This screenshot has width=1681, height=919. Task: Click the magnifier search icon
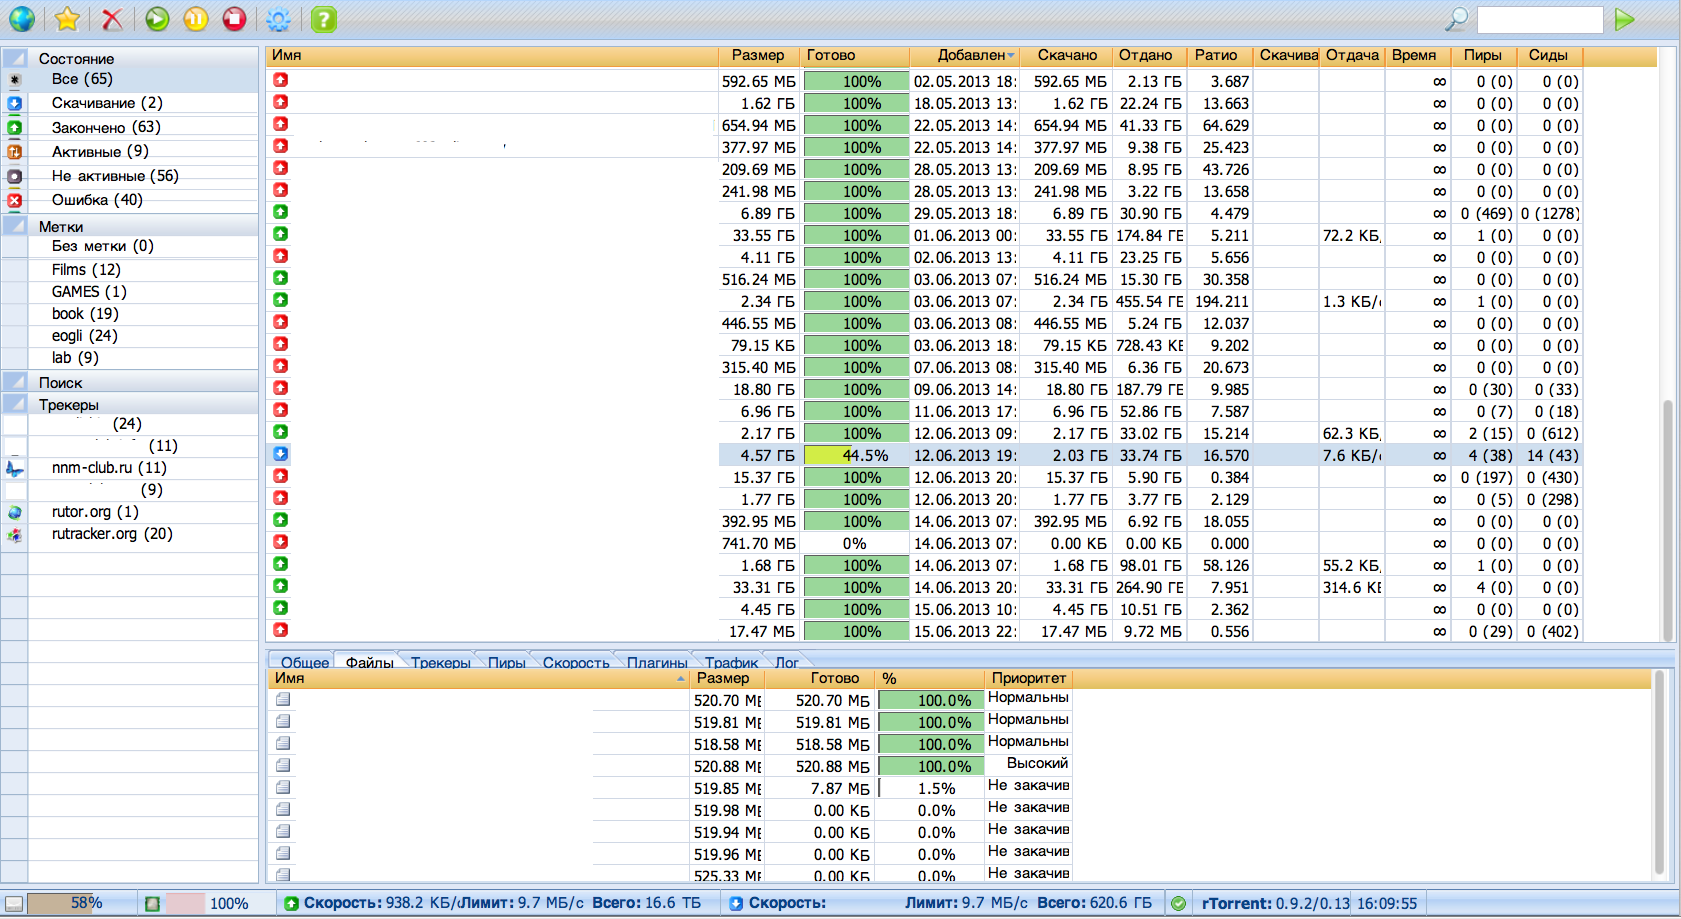pos(1456,18)
